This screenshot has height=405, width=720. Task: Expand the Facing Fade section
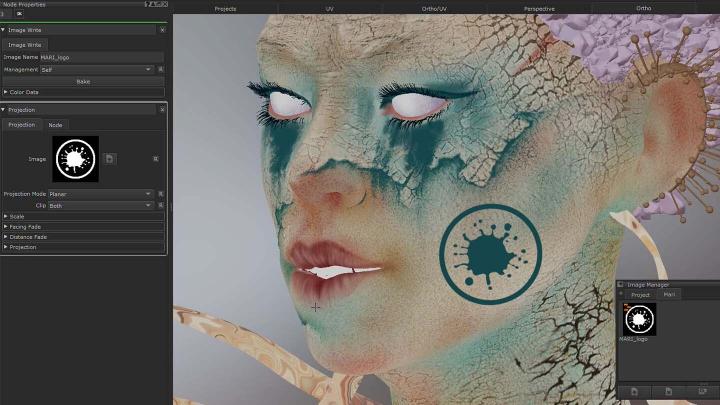pyautogui.click(x=6, y=227)
